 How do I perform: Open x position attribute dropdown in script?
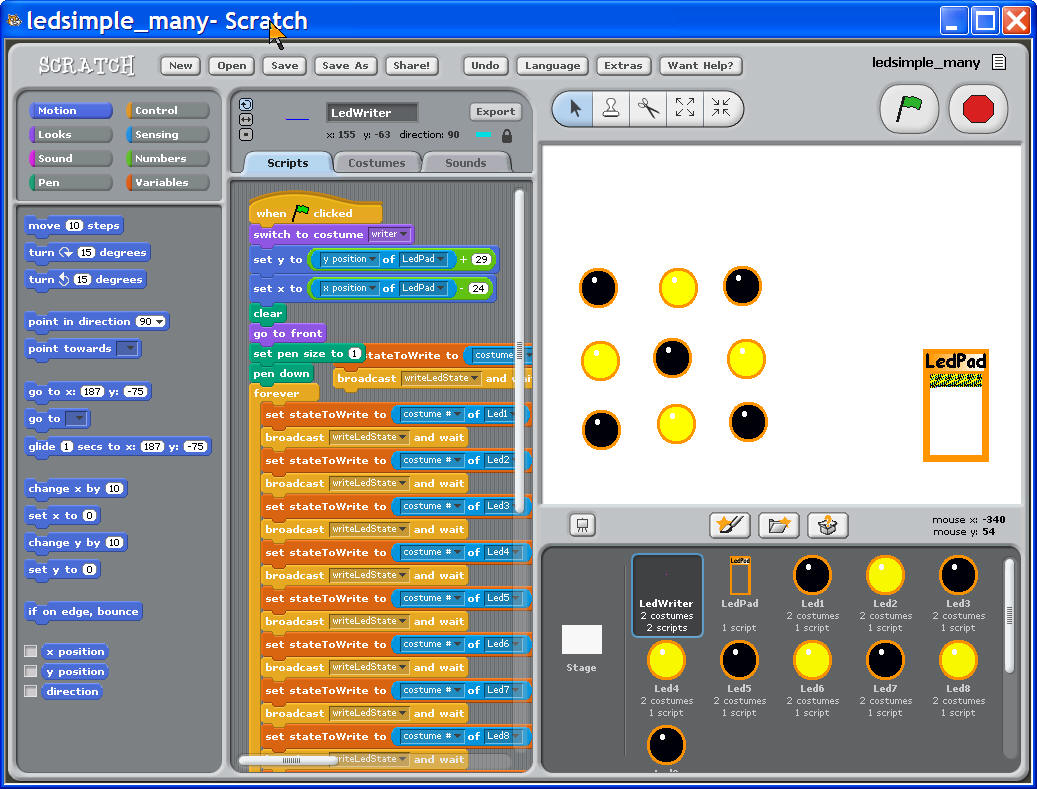click(349, 288)
